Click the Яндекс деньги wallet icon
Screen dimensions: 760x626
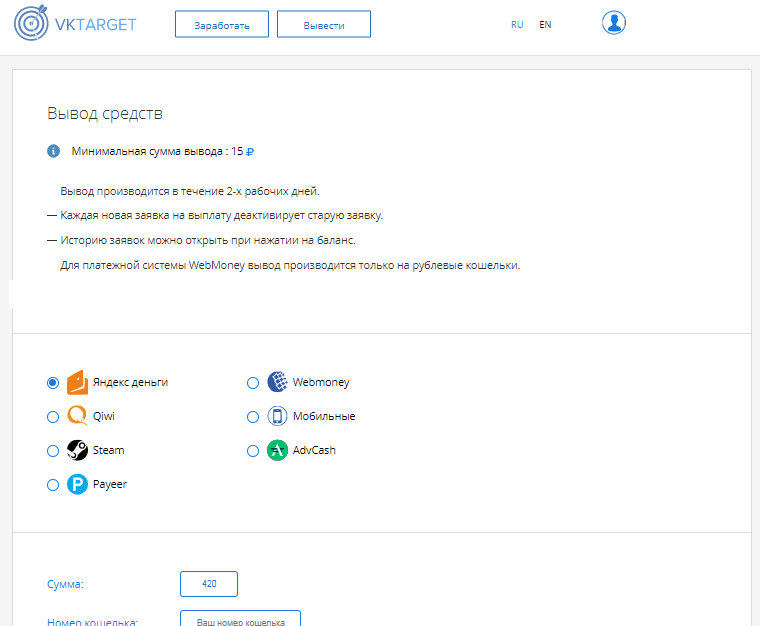[x=78, y=382]
